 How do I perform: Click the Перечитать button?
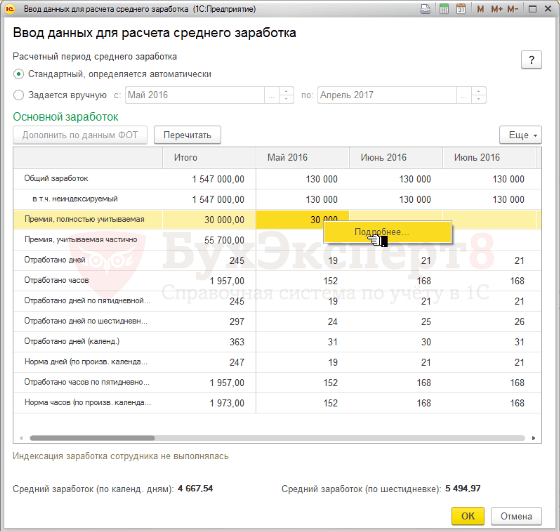[x=188, y=135]
